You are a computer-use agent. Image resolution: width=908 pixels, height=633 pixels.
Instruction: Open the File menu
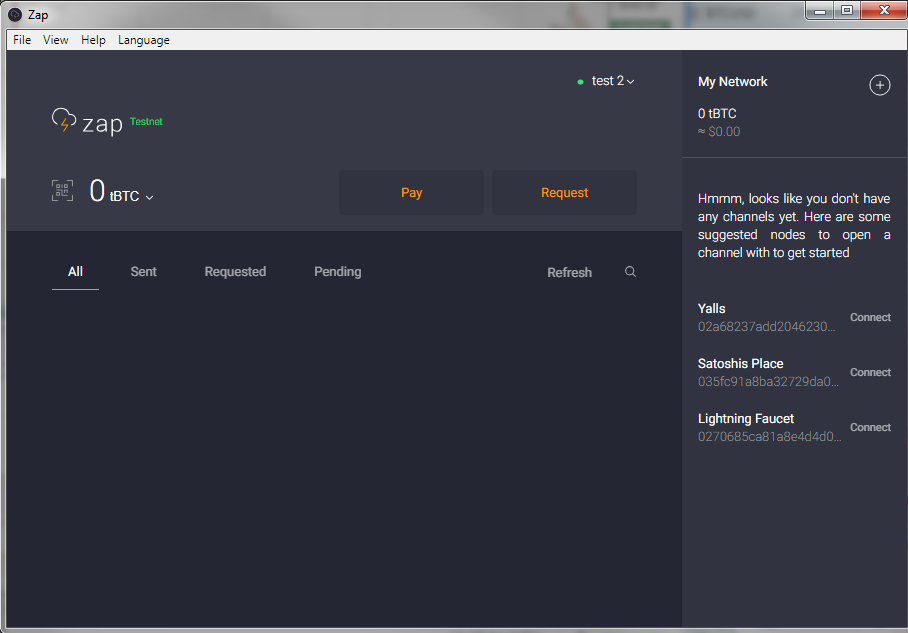tap(22, 40)
